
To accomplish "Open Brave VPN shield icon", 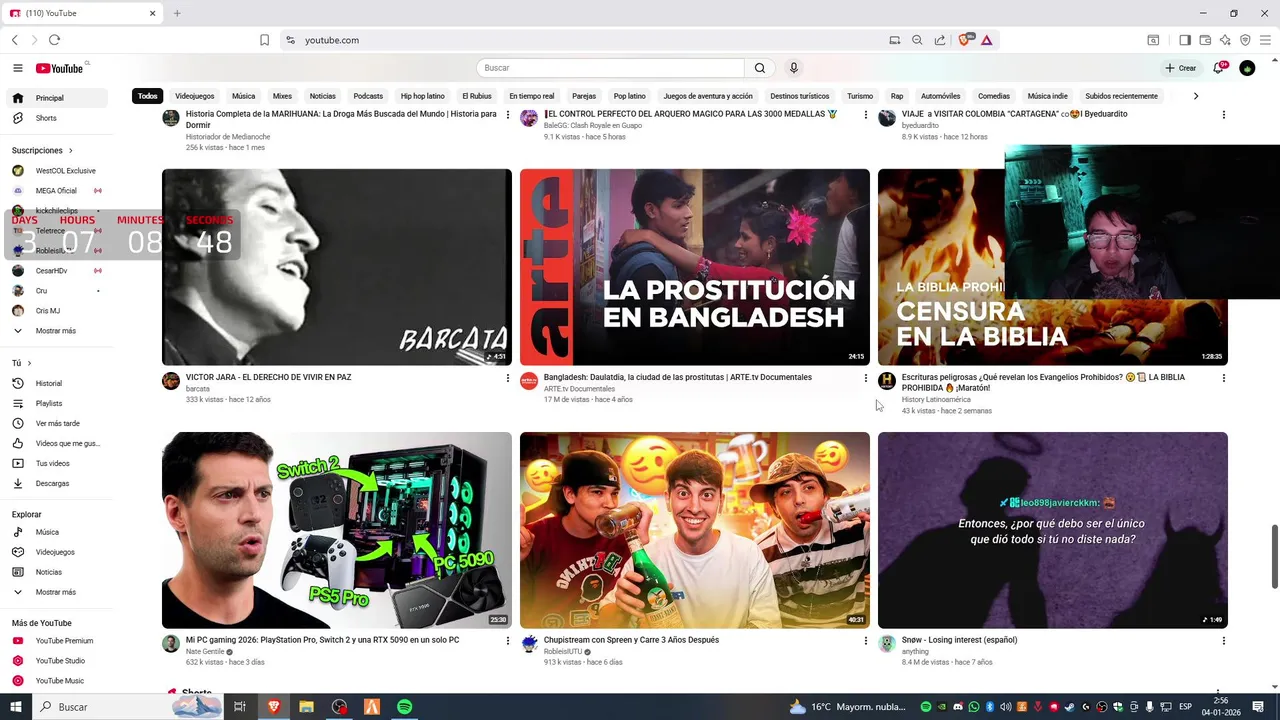I will point(1245,40).
